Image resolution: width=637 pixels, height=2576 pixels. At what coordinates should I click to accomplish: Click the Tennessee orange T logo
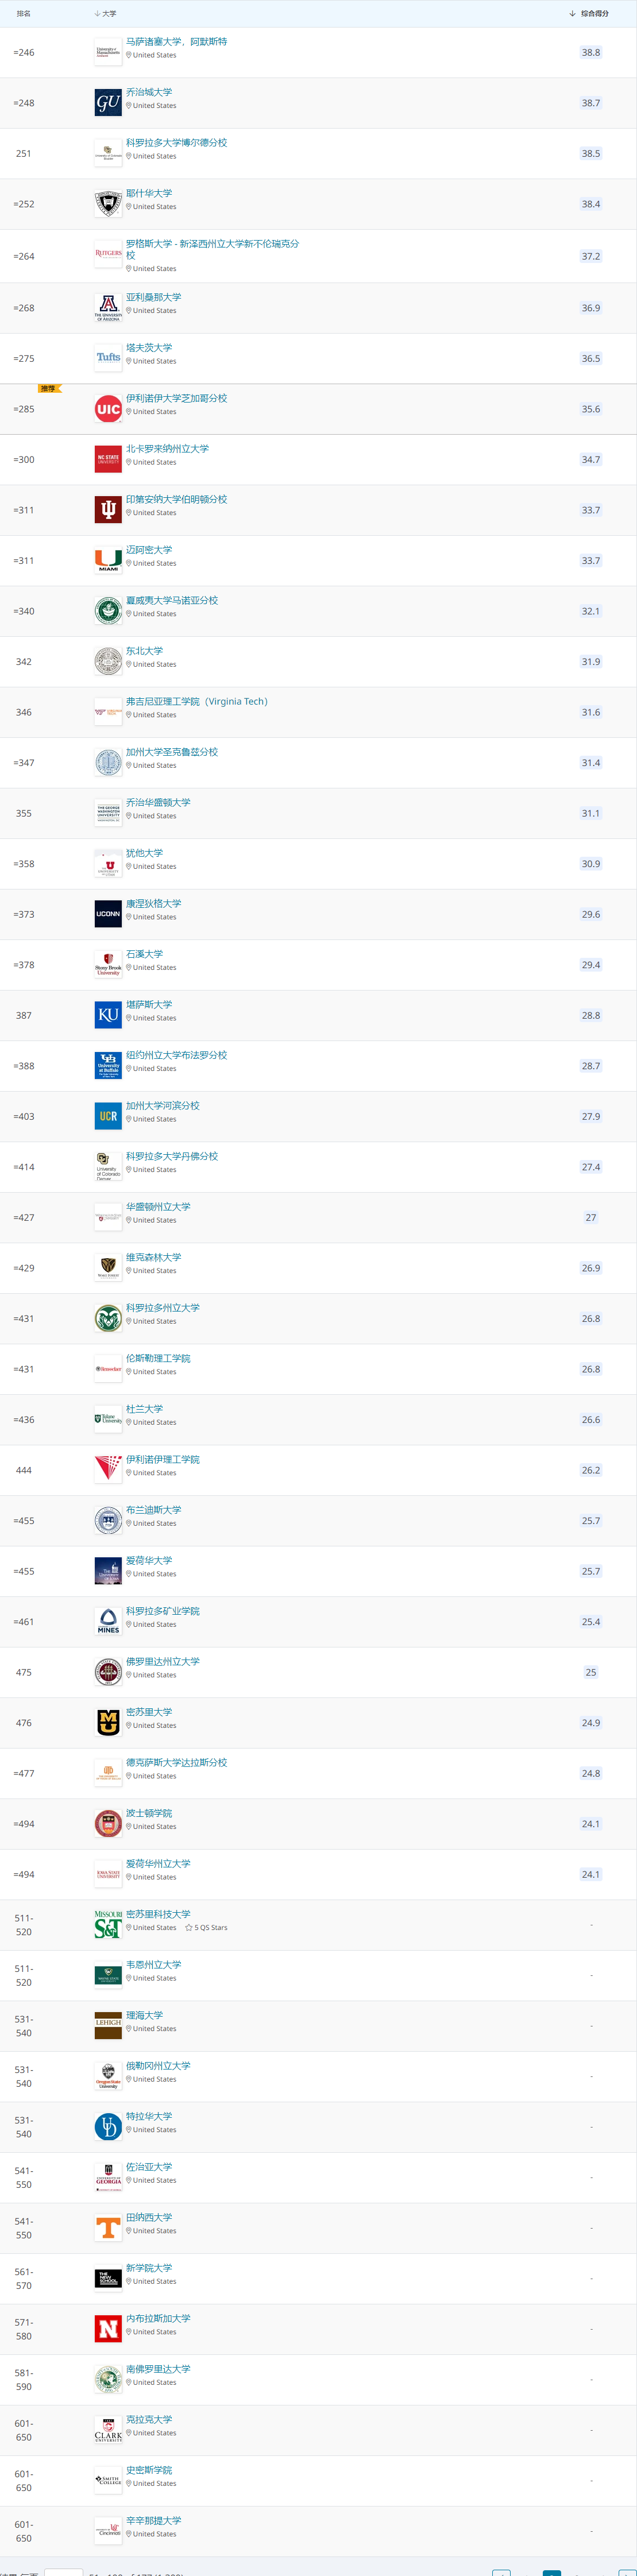[108, 2228]
